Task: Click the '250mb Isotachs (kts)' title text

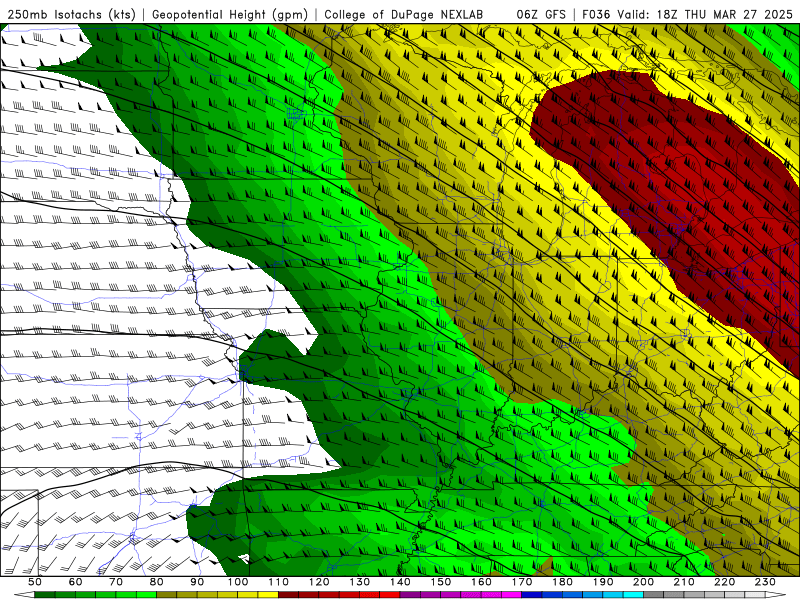Action: 72,14
